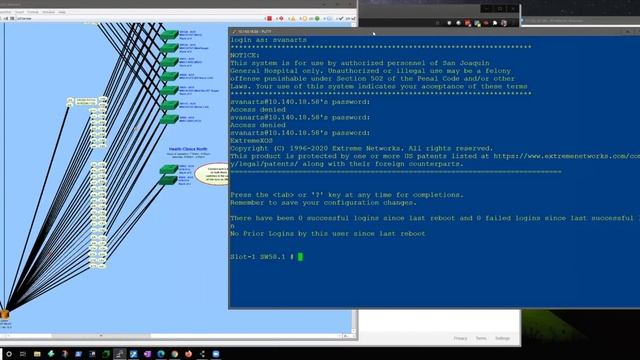Open the Help menu in network map window
Screen dimensions: 640x360
(62, 12)
